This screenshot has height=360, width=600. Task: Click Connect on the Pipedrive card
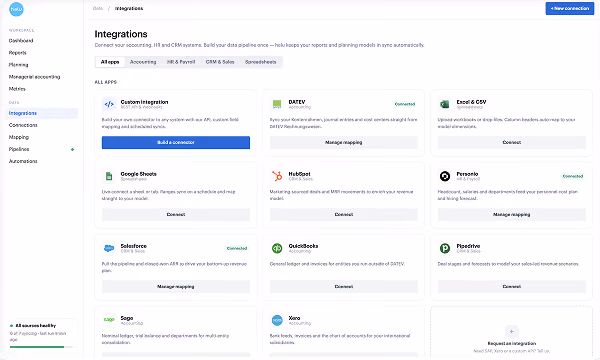pyautogui.click(x=512, y=287)
